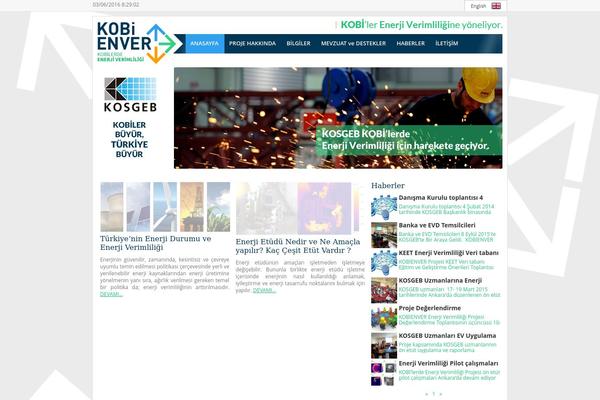This screenshot has width=600, height=400.
Task: Follow DEVAMI link under Türkiye'nin Enerji Durumu
Action: pyautogui.click(x=111, y=294)
